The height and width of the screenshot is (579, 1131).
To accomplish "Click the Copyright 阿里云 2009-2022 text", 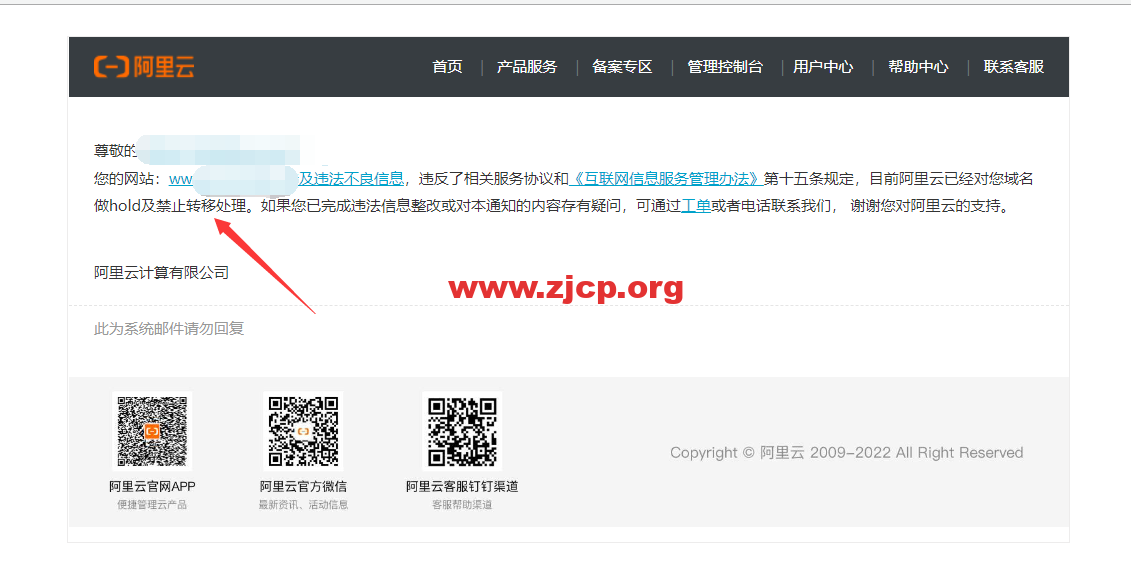I will (847, 453).
